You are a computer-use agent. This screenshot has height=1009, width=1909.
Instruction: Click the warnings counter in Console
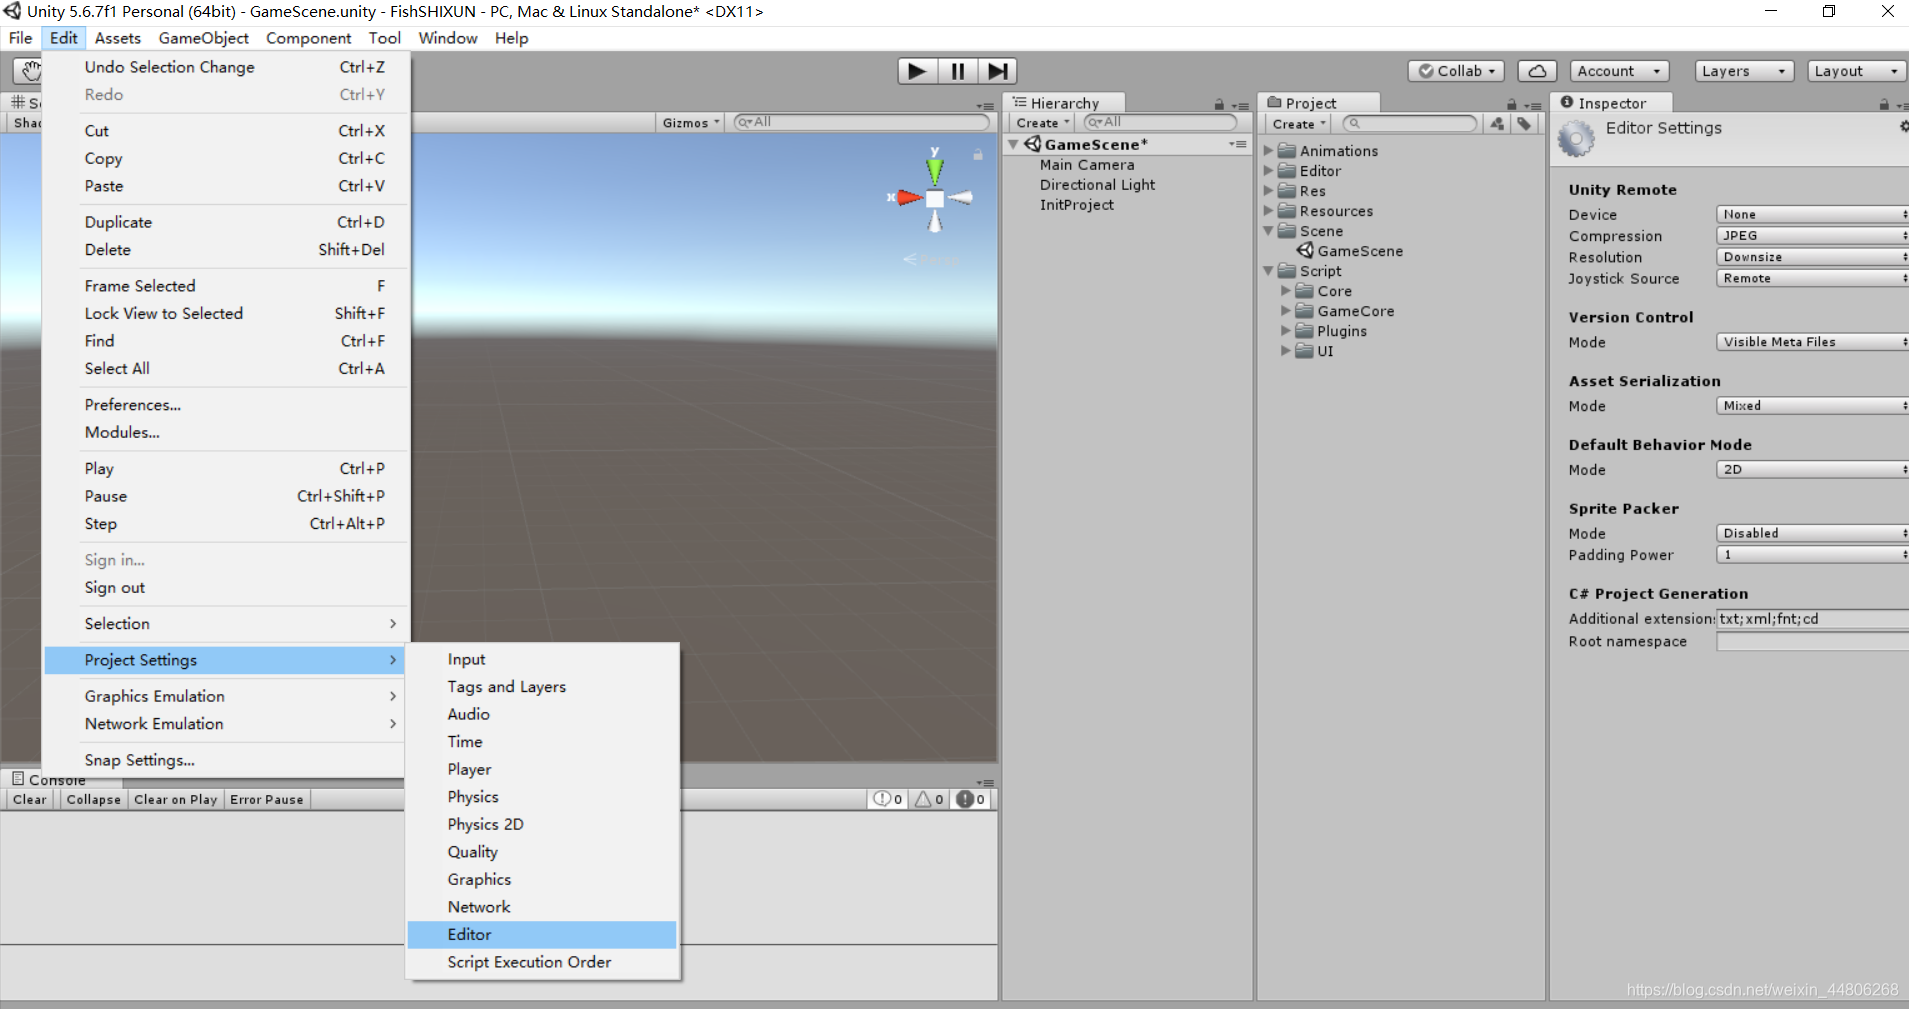(929, 799)
